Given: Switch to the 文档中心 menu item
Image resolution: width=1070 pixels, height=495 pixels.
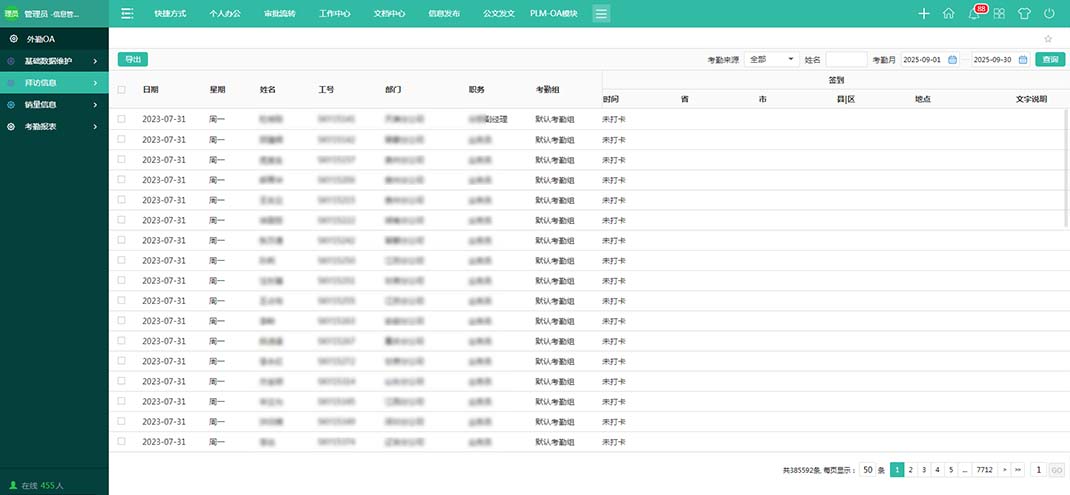Looking at the screenshot, I should click(389, 14).
